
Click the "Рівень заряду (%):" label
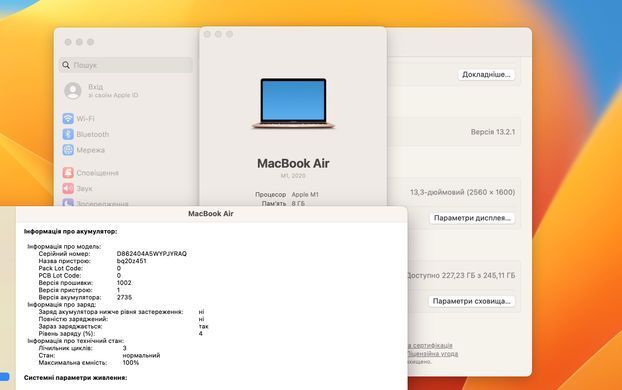(67, 333)
